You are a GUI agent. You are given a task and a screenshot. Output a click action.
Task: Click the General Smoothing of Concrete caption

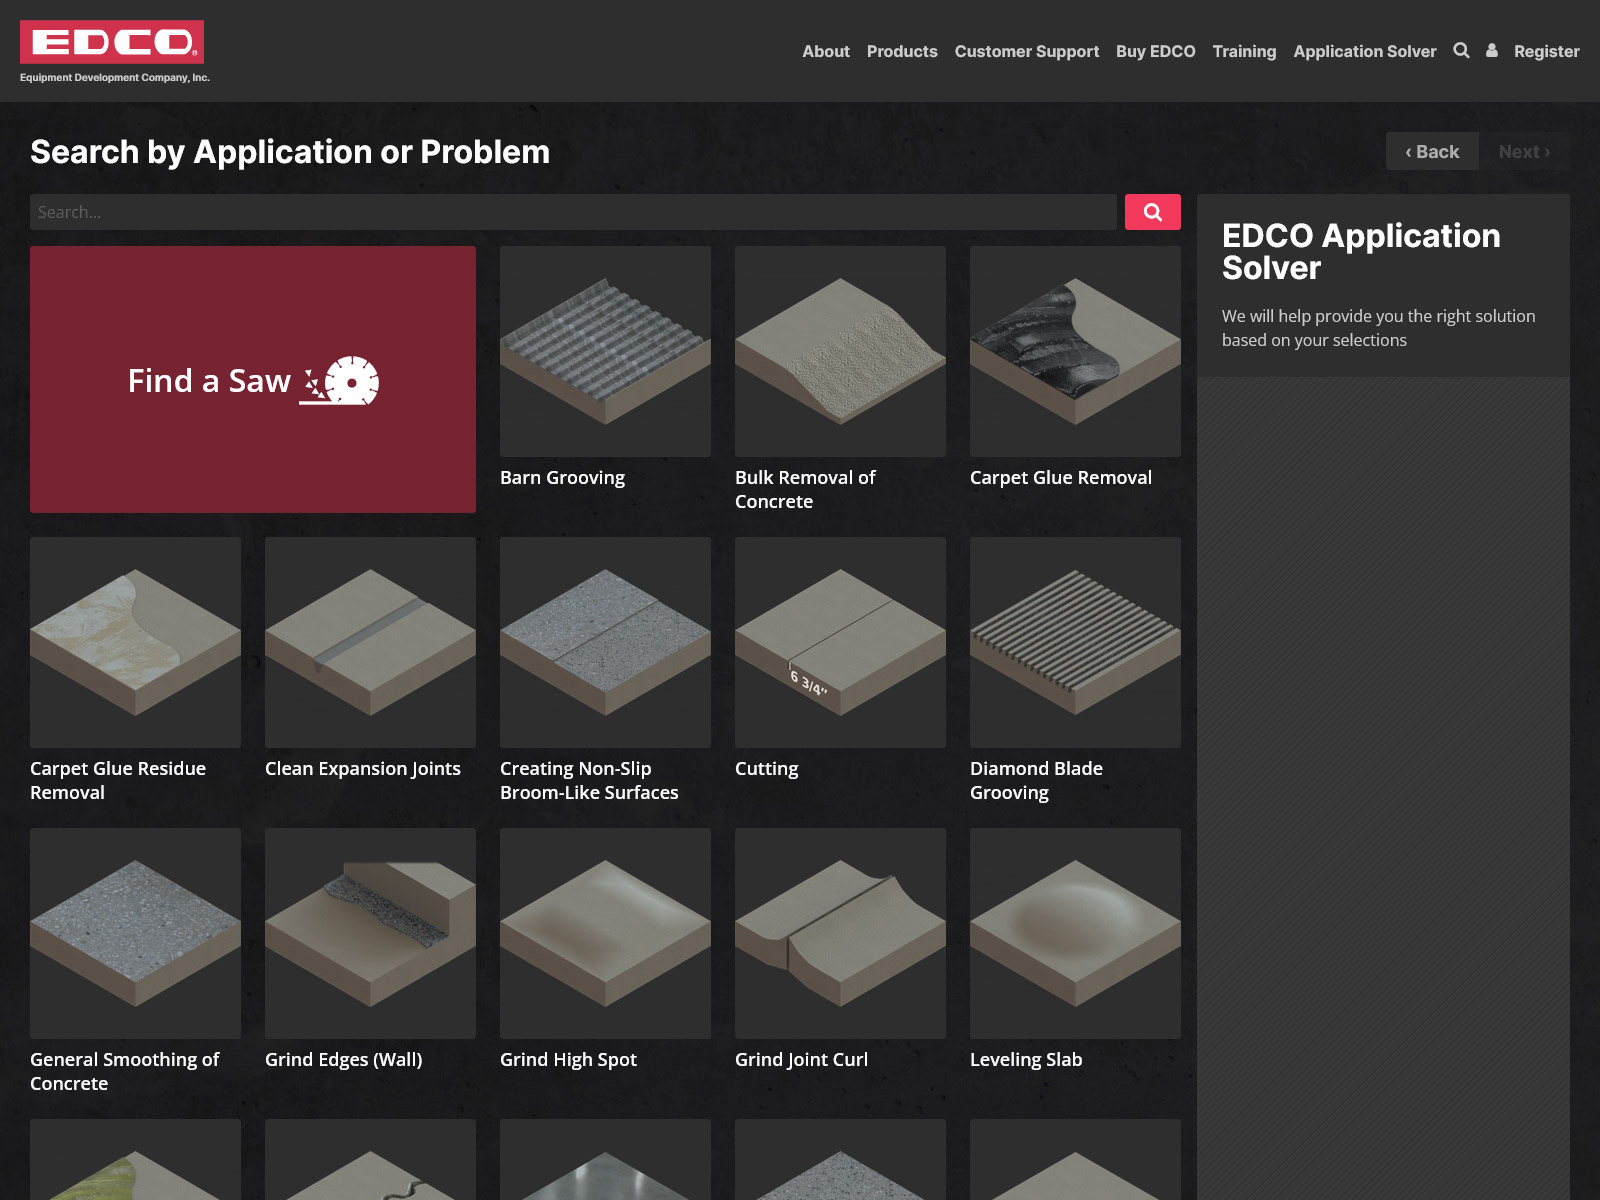tap(125, 1071)
